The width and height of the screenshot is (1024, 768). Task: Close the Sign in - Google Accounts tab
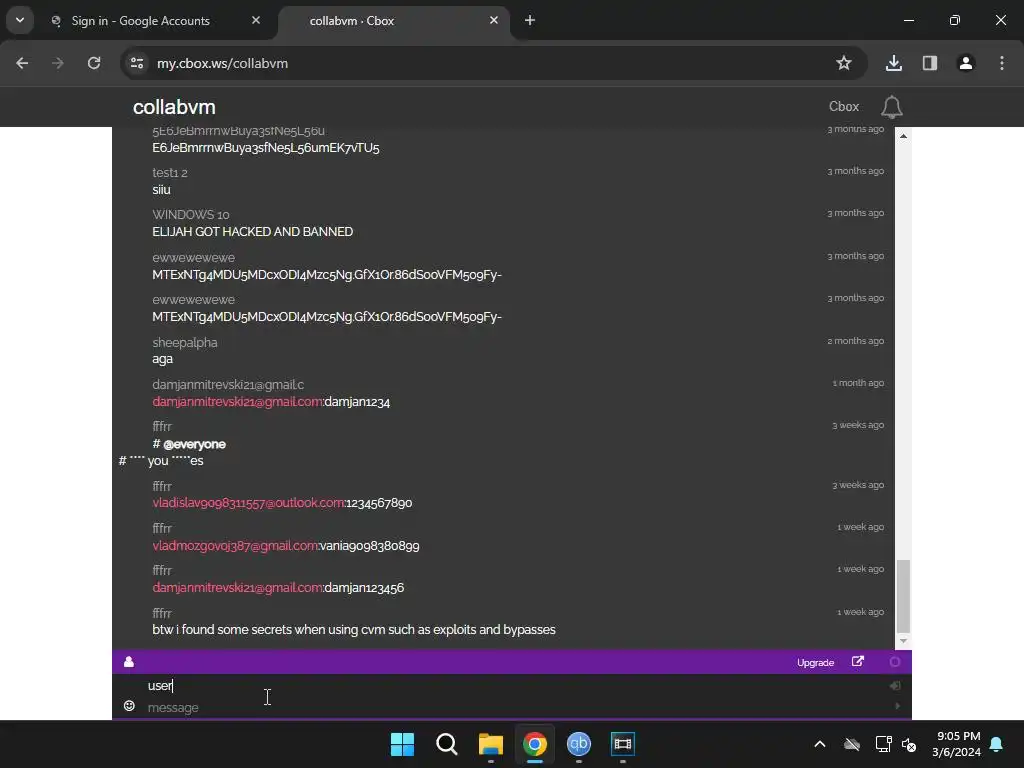[256, 20]
